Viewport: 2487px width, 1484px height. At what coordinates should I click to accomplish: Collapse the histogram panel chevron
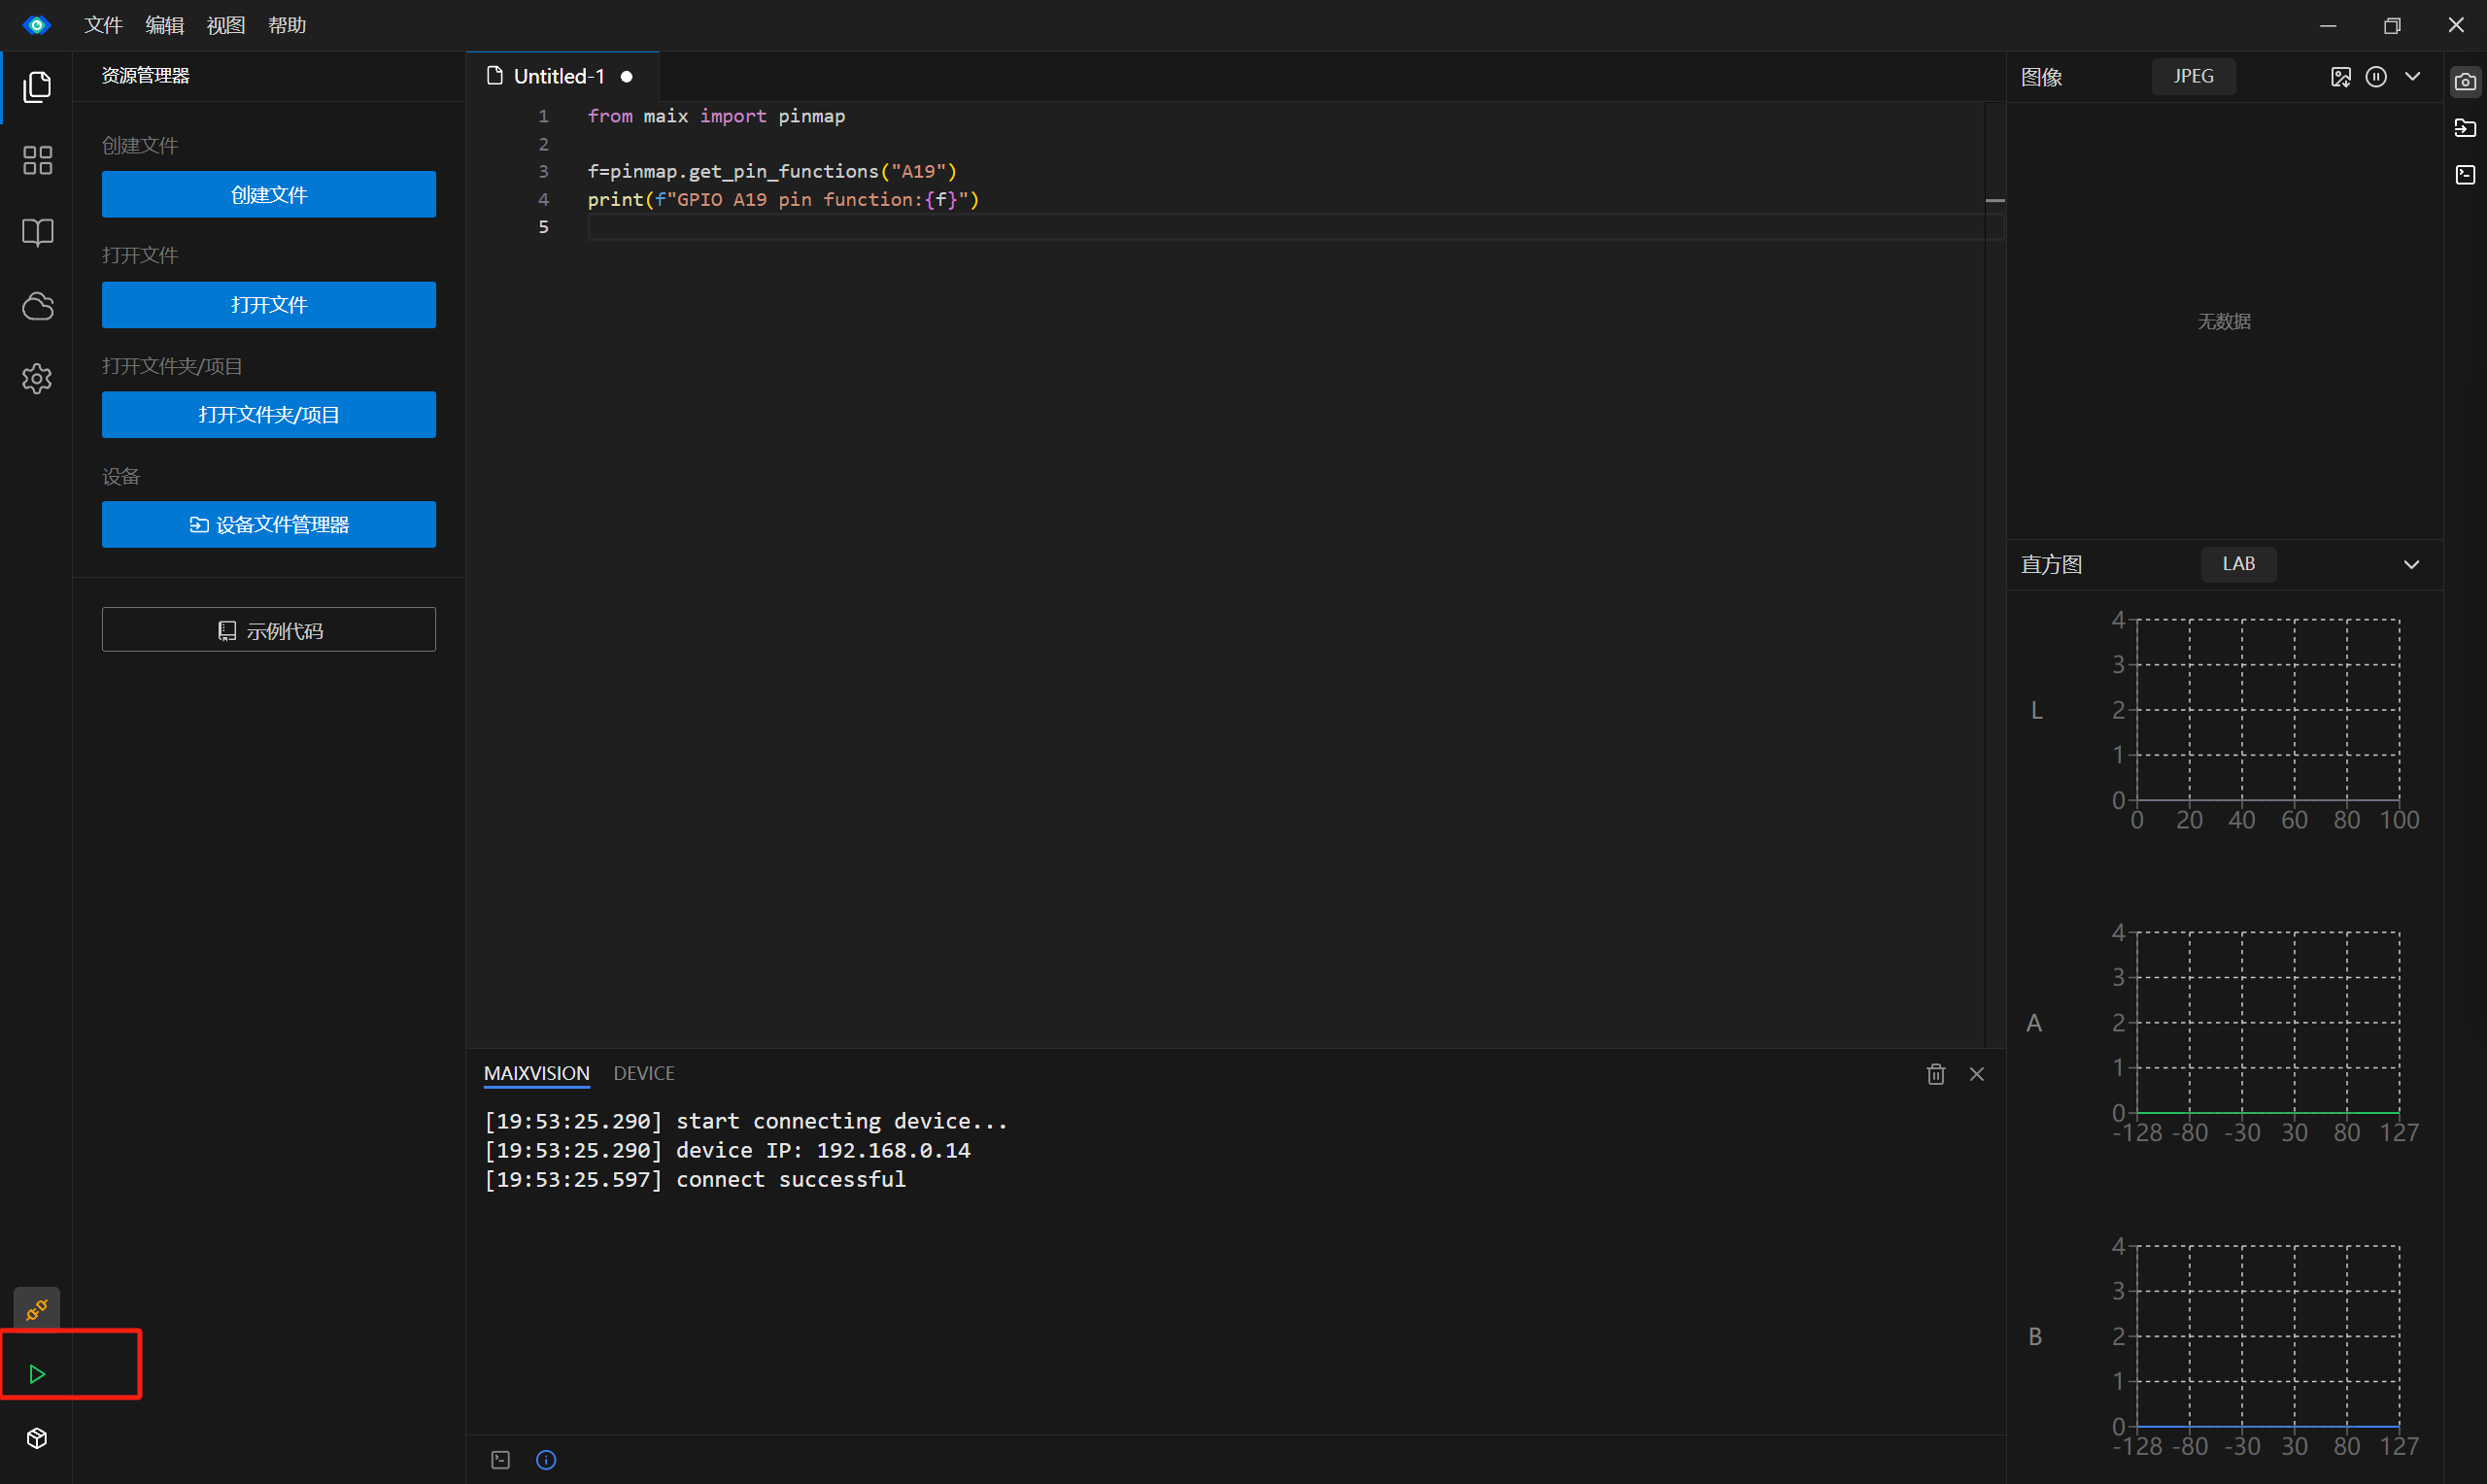[x=2411, y=564]
